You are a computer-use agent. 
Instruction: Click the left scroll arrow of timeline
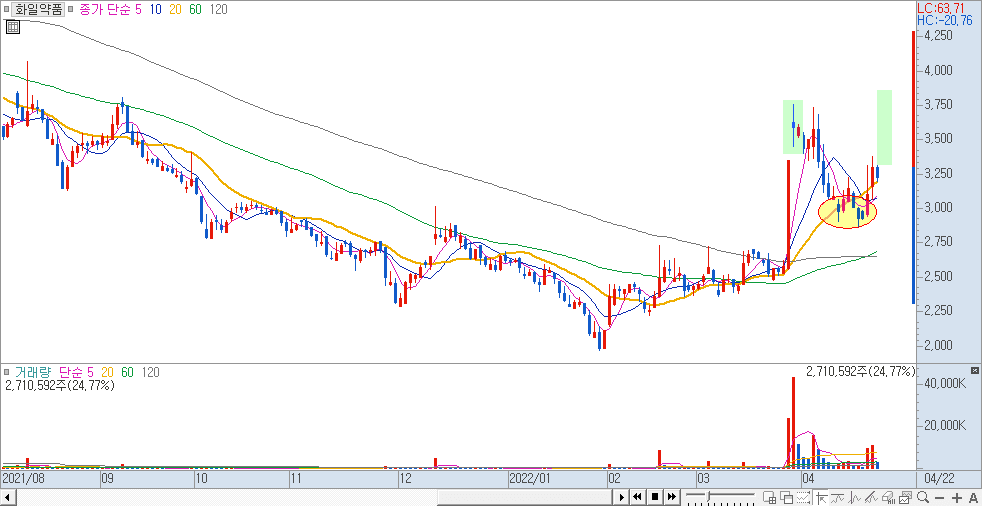coord(6,497)
